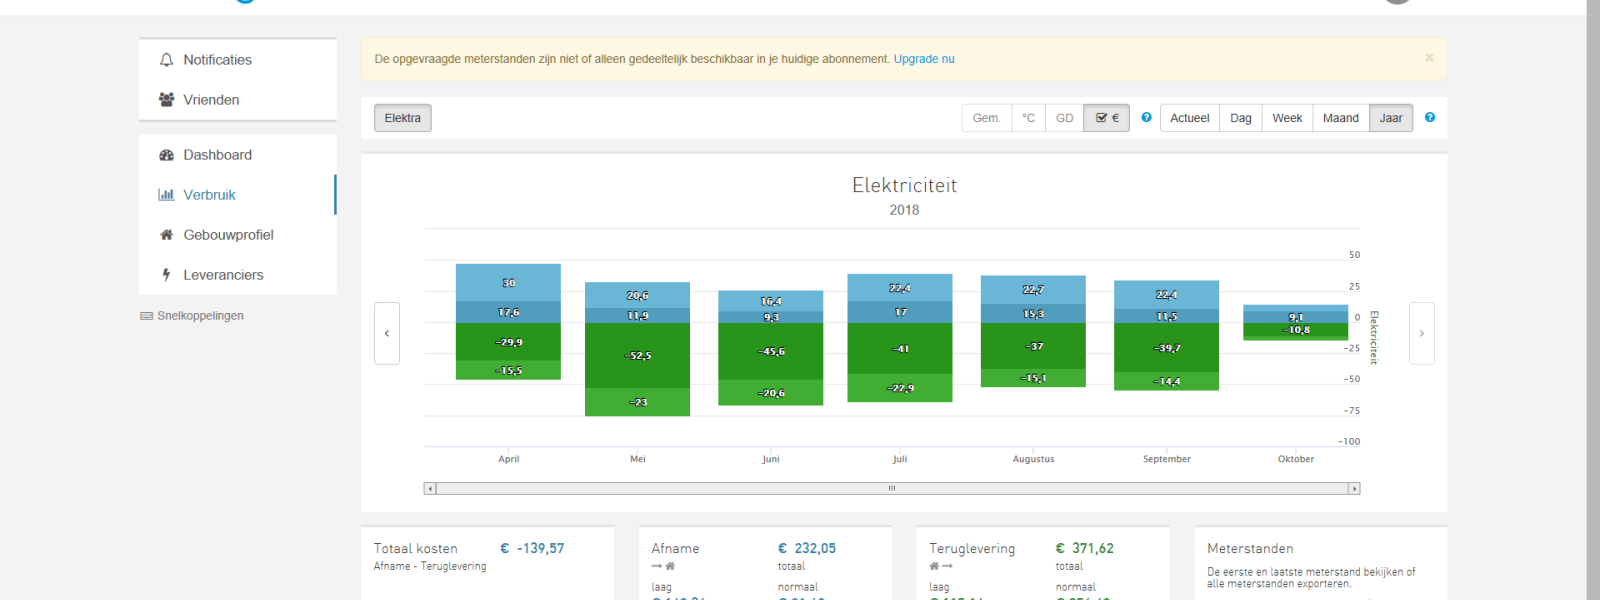
Task: Click the chart's horizontal scrollbar handle
Action: 891,489
